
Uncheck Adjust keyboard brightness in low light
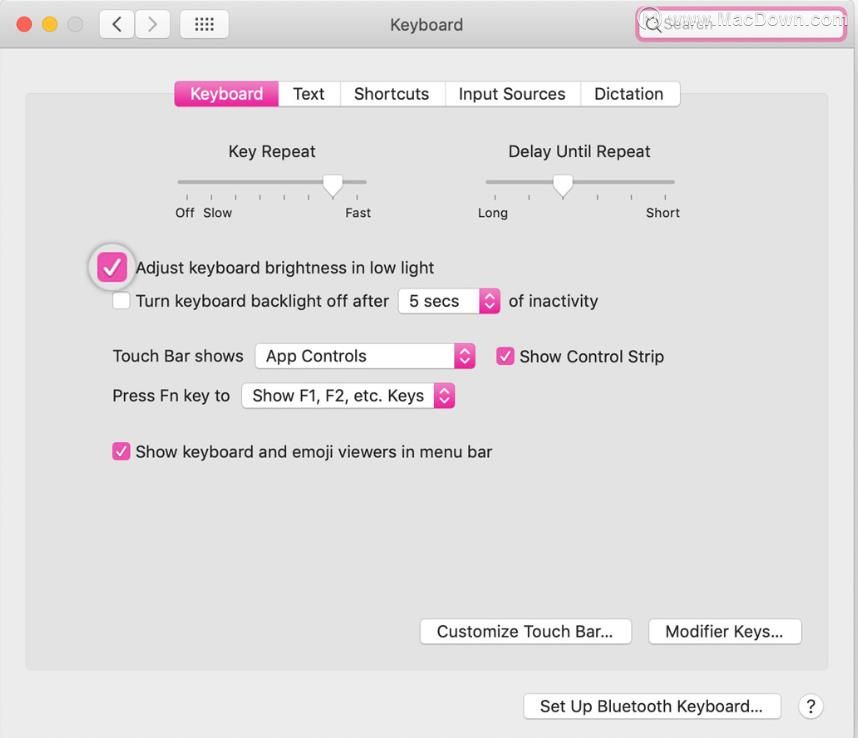click(112, 268)
